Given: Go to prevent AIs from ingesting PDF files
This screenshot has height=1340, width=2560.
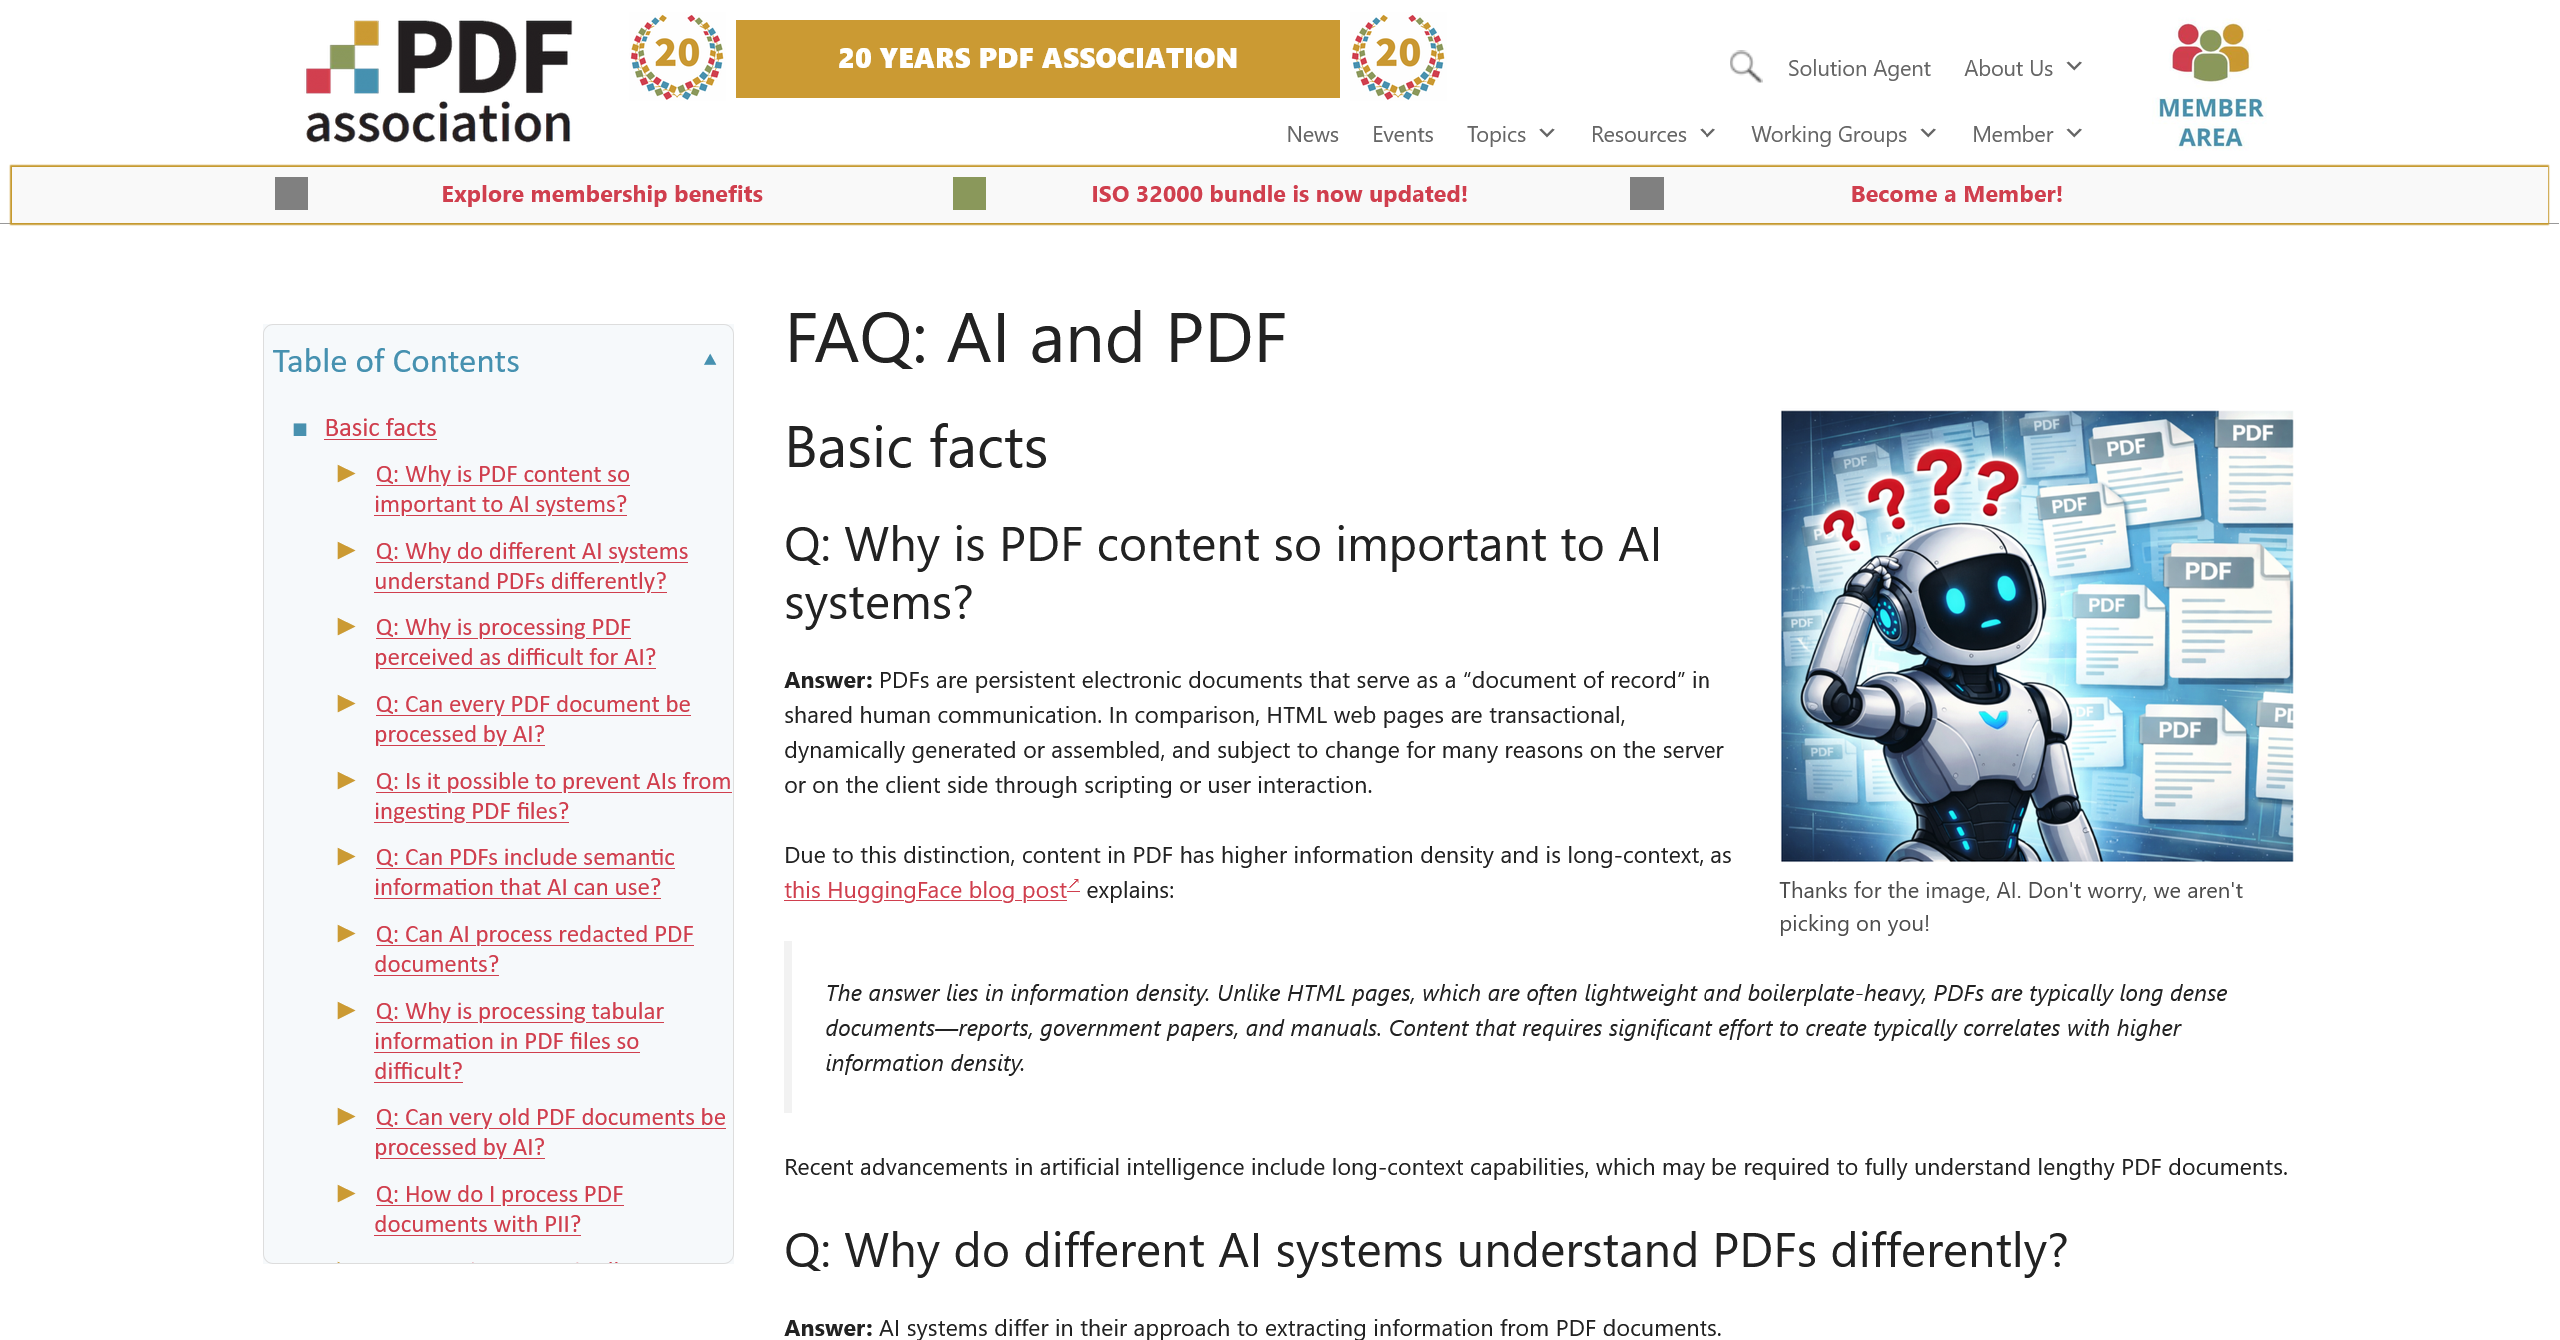Looking at the screenshot, I should click(552, 796).
